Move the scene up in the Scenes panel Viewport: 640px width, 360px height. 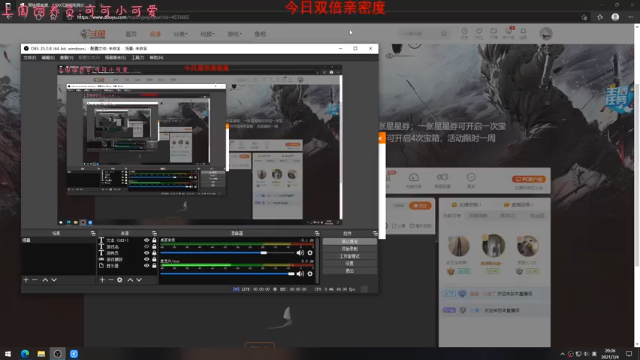click(x=45, y=280)
